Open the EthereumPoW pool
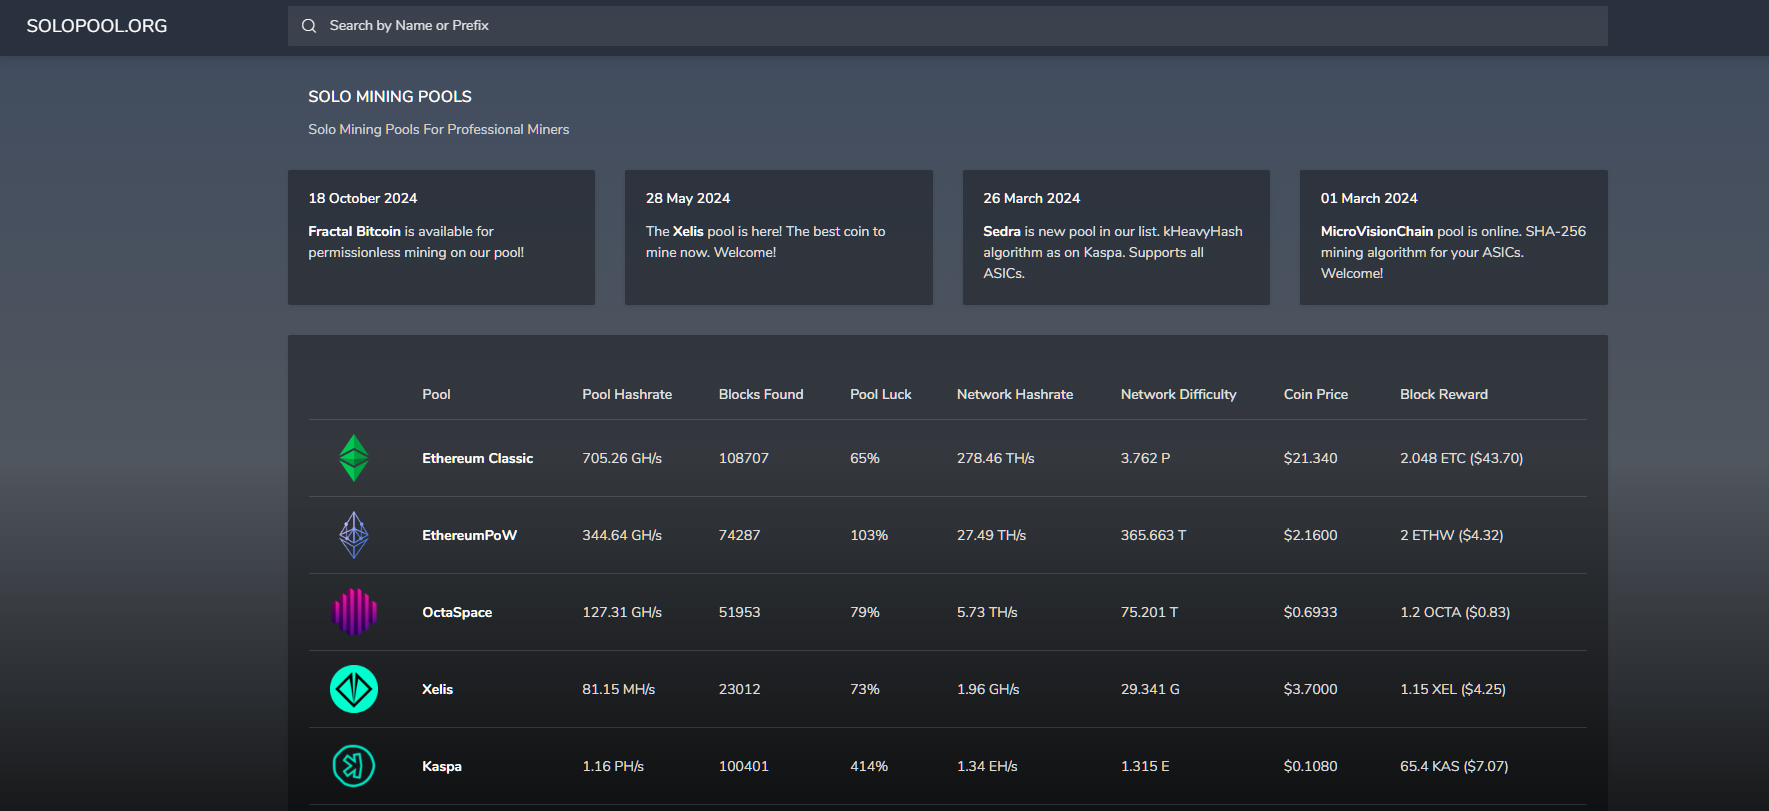The width and height of the screenshot is (1769, 811). [469, 535]
